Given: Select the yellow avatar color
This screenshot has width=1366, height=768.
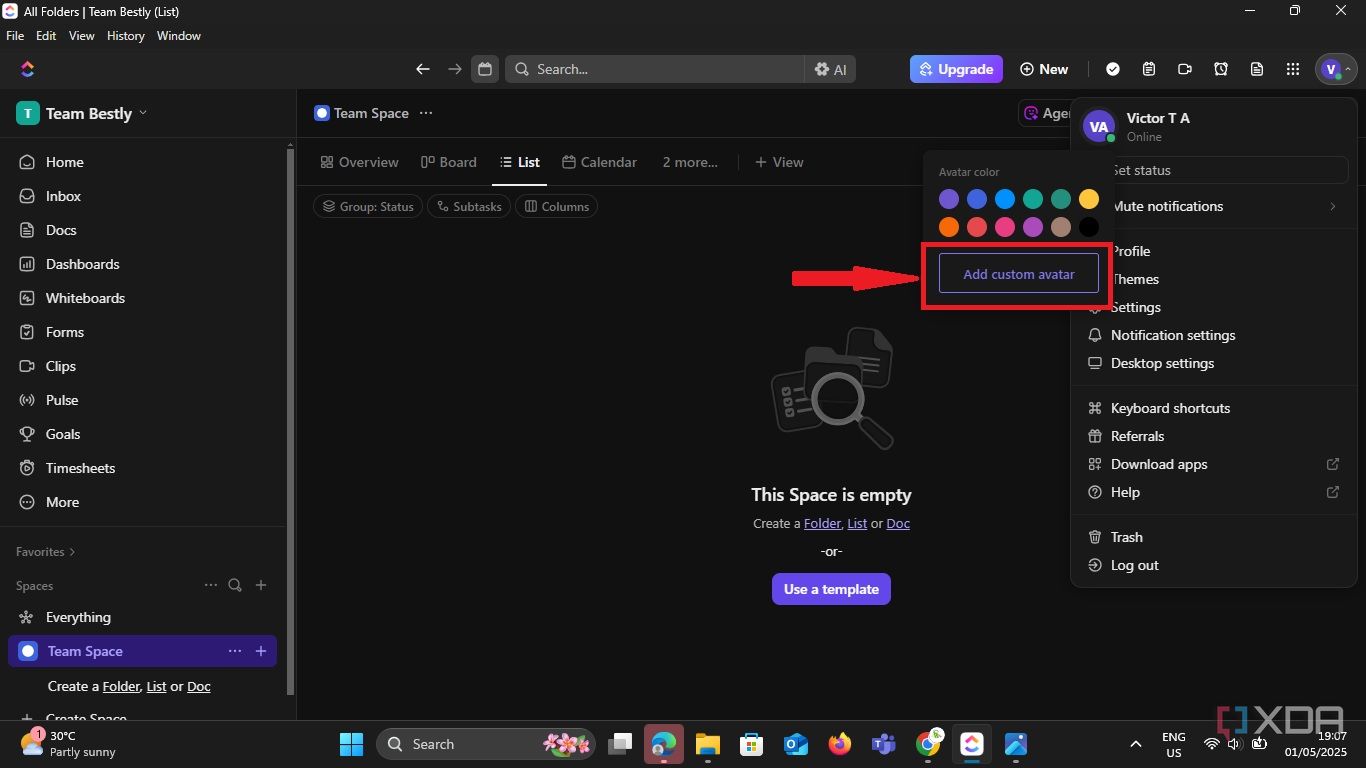Looking at the screenshot, I should [x=1089, y=199].
